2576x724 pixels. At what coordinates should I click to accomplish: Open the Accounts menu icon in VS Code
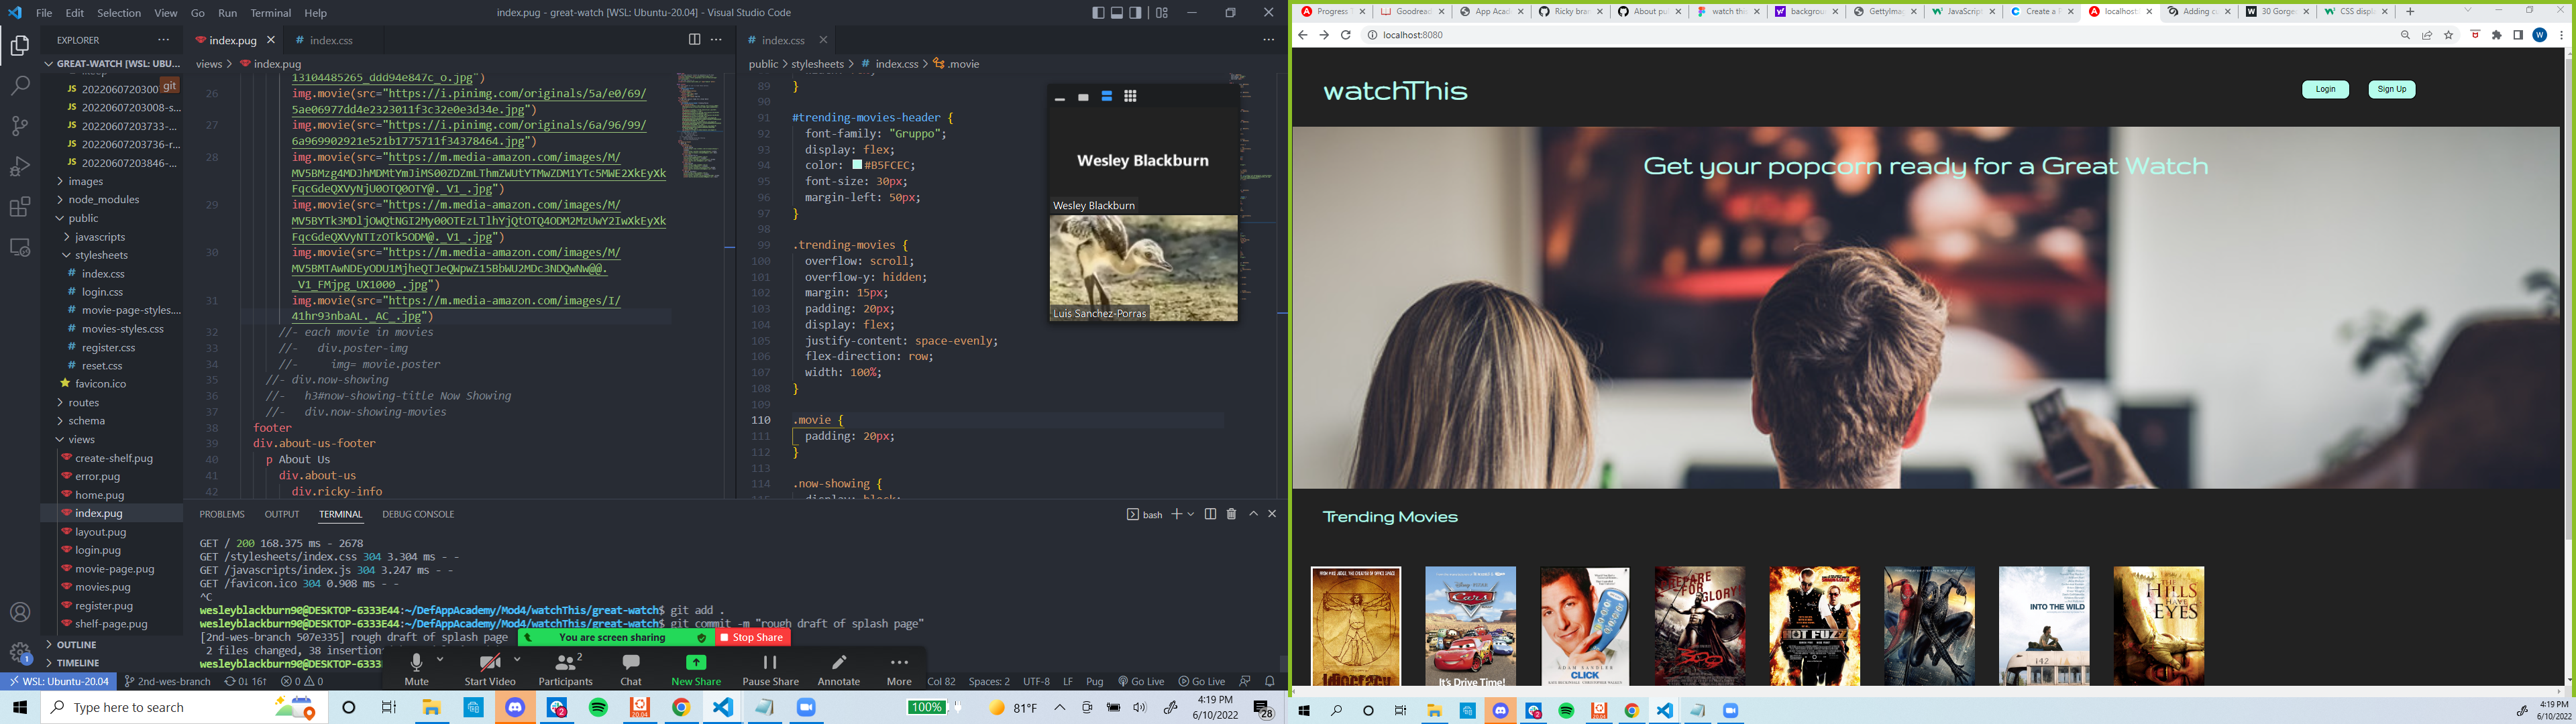(x=20, y=612)
